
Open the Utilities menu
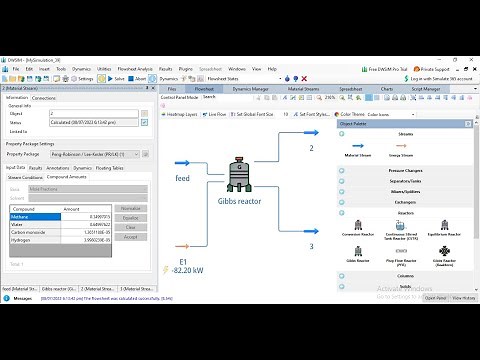pos(104,69)
